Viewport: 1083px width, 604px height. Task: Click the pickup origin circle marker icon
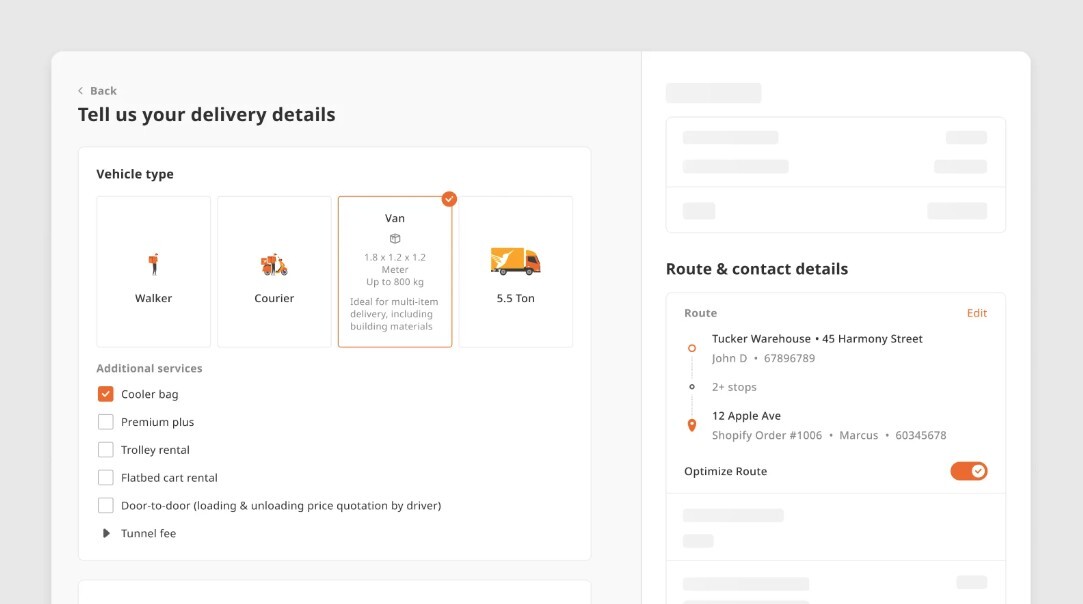pos(691,348)
